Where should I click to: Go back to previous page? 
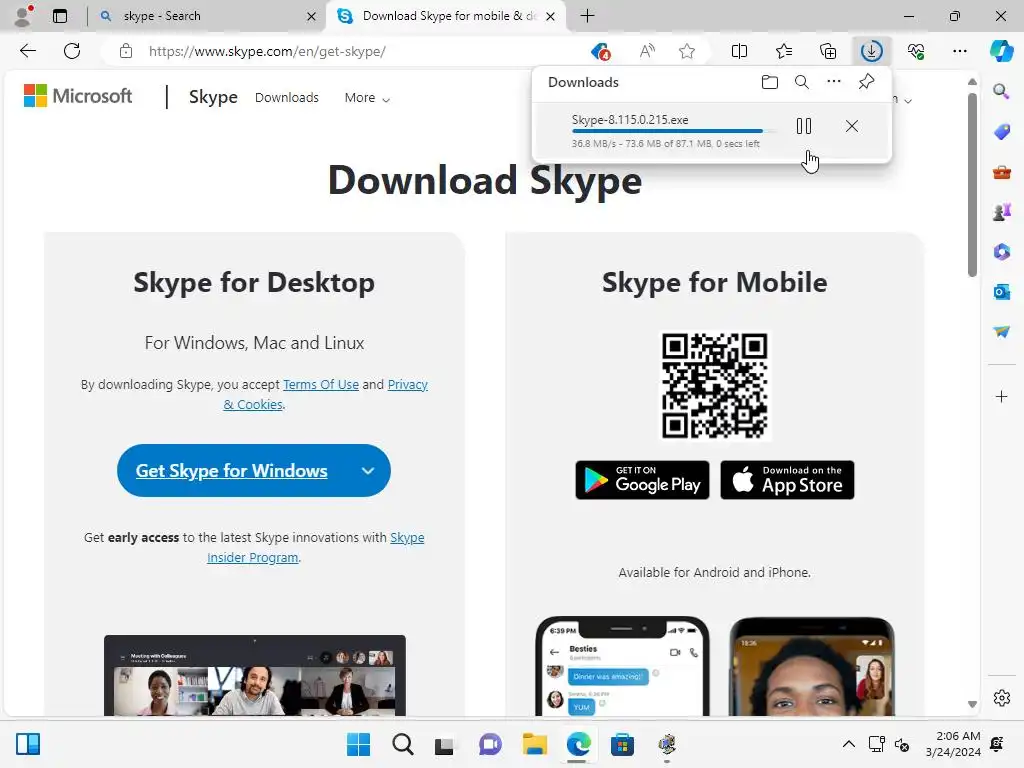pos(28,51)
